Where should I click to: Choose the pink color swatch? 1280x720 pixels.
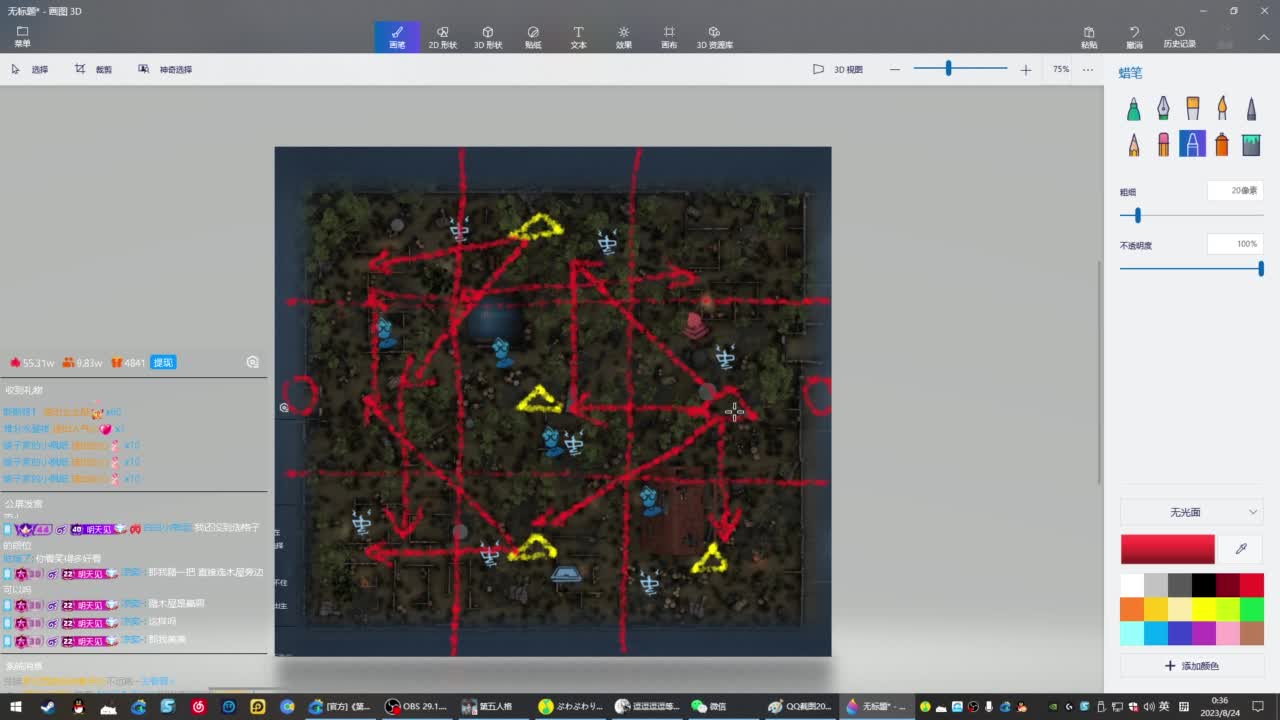click(1228, 633)
